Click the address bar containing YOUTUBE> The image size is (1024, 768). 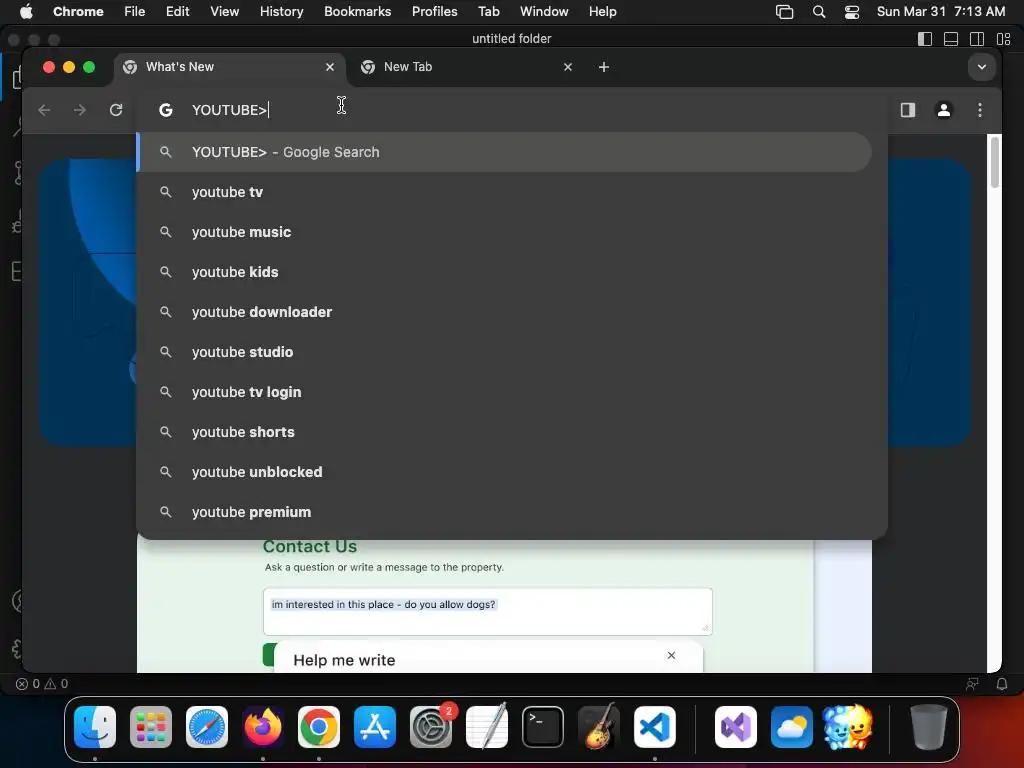click(513, 110)
